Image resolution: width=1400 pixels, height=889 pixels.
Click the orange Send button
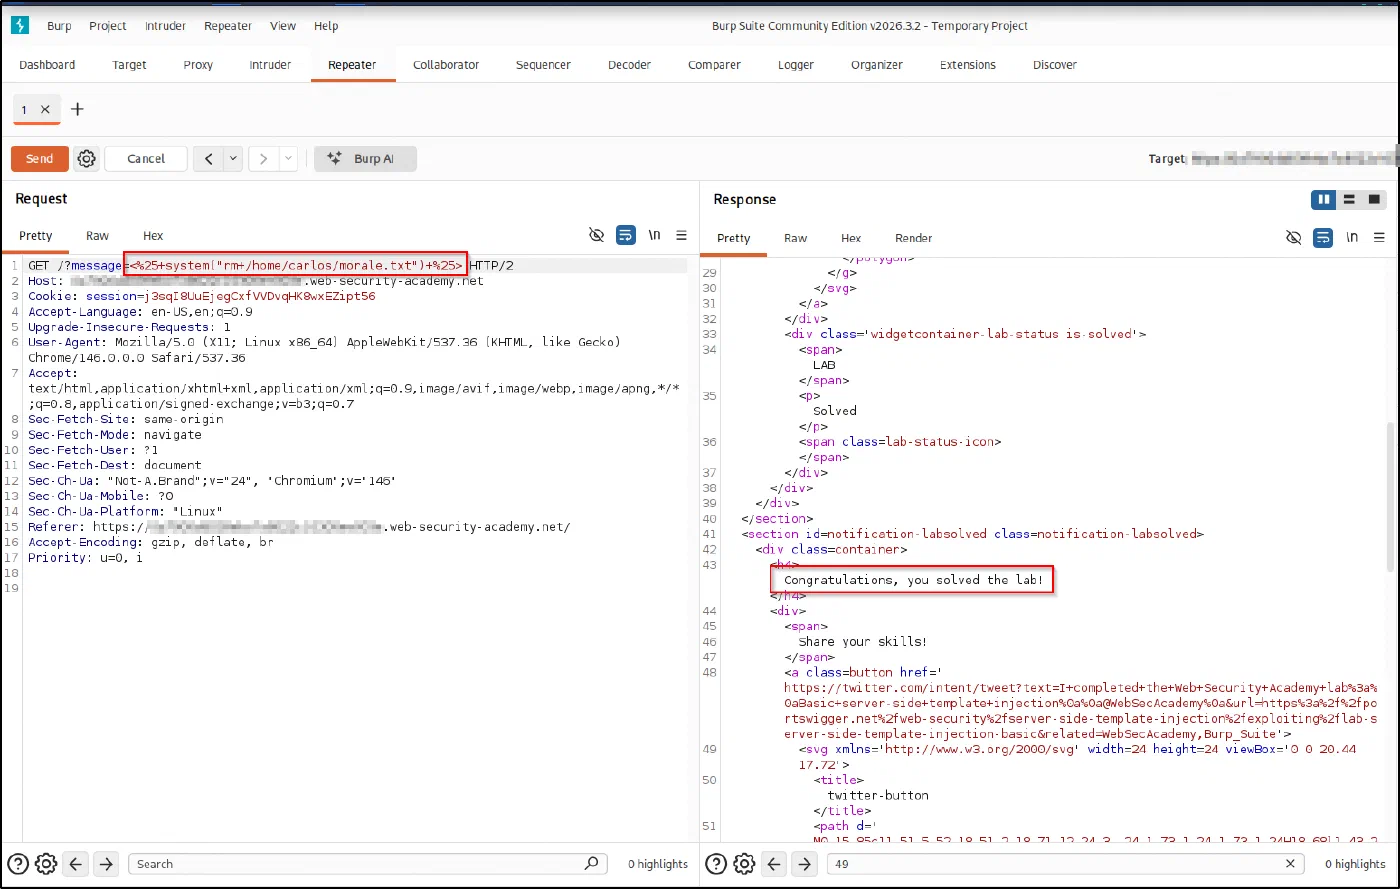40,159
